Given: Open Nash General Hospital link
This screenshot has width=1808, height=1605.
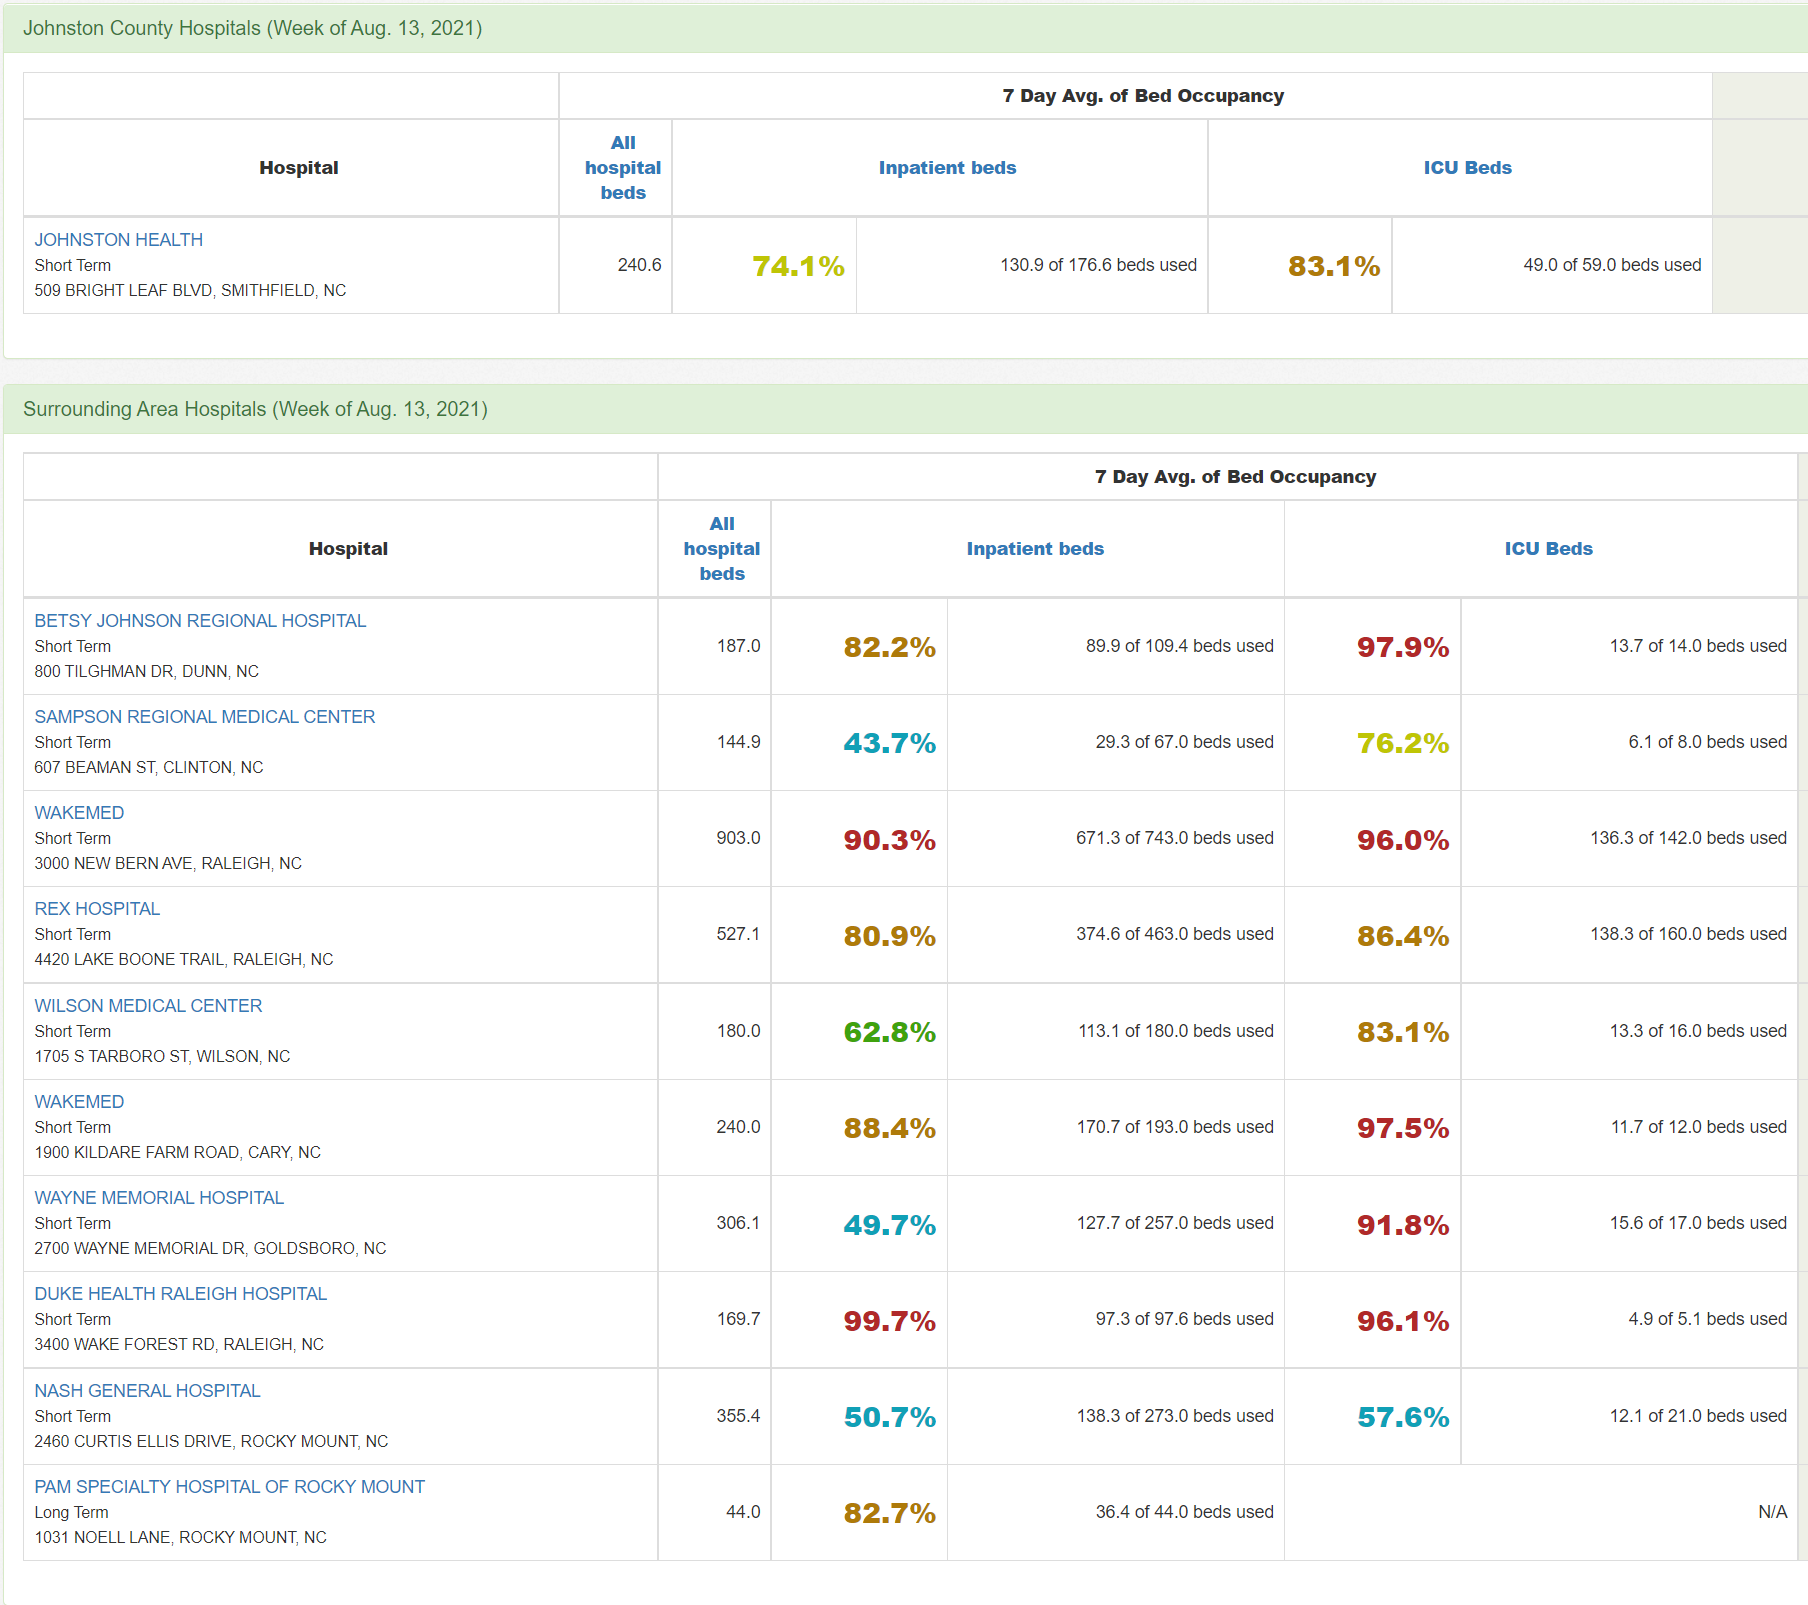Looking at the screenshot, I should pos(147,1391).
